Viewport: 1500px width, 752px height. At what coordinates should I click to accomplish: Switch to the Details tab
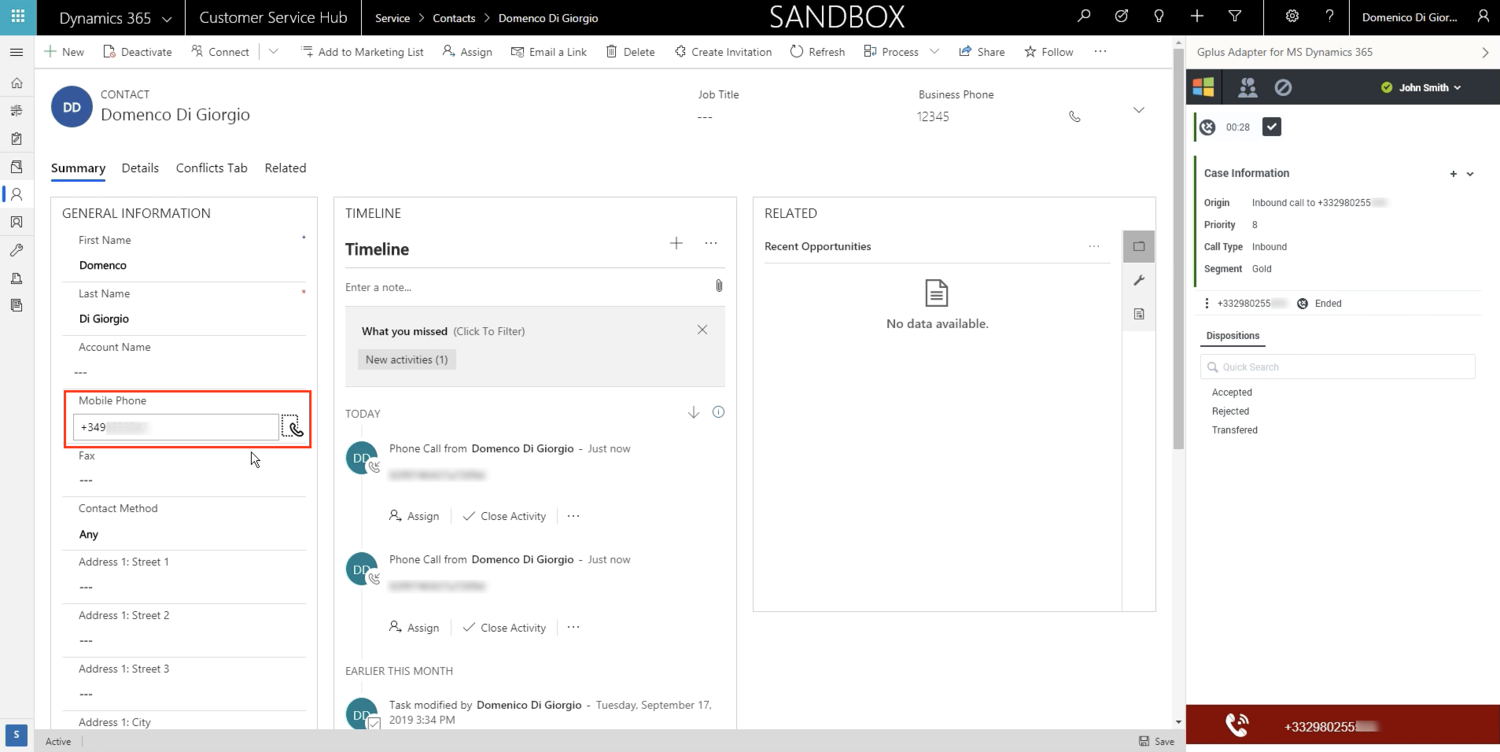tap(140, 168)
